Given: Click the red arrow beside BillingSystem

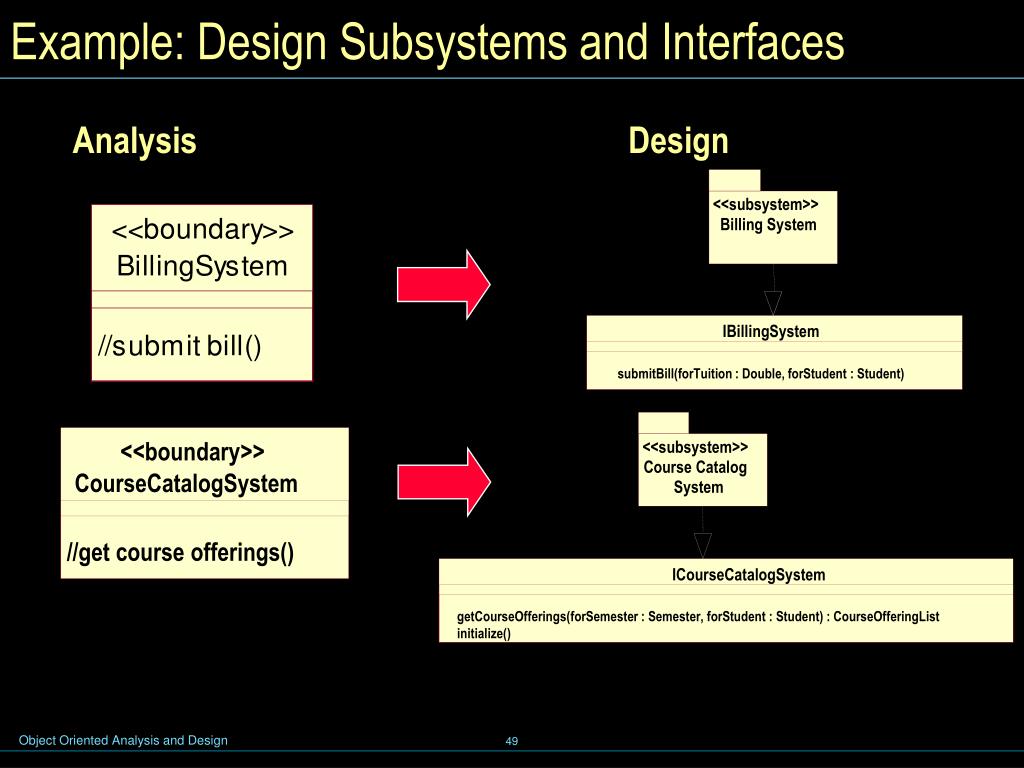Looking at the screenshot, I should coord(443,284).
